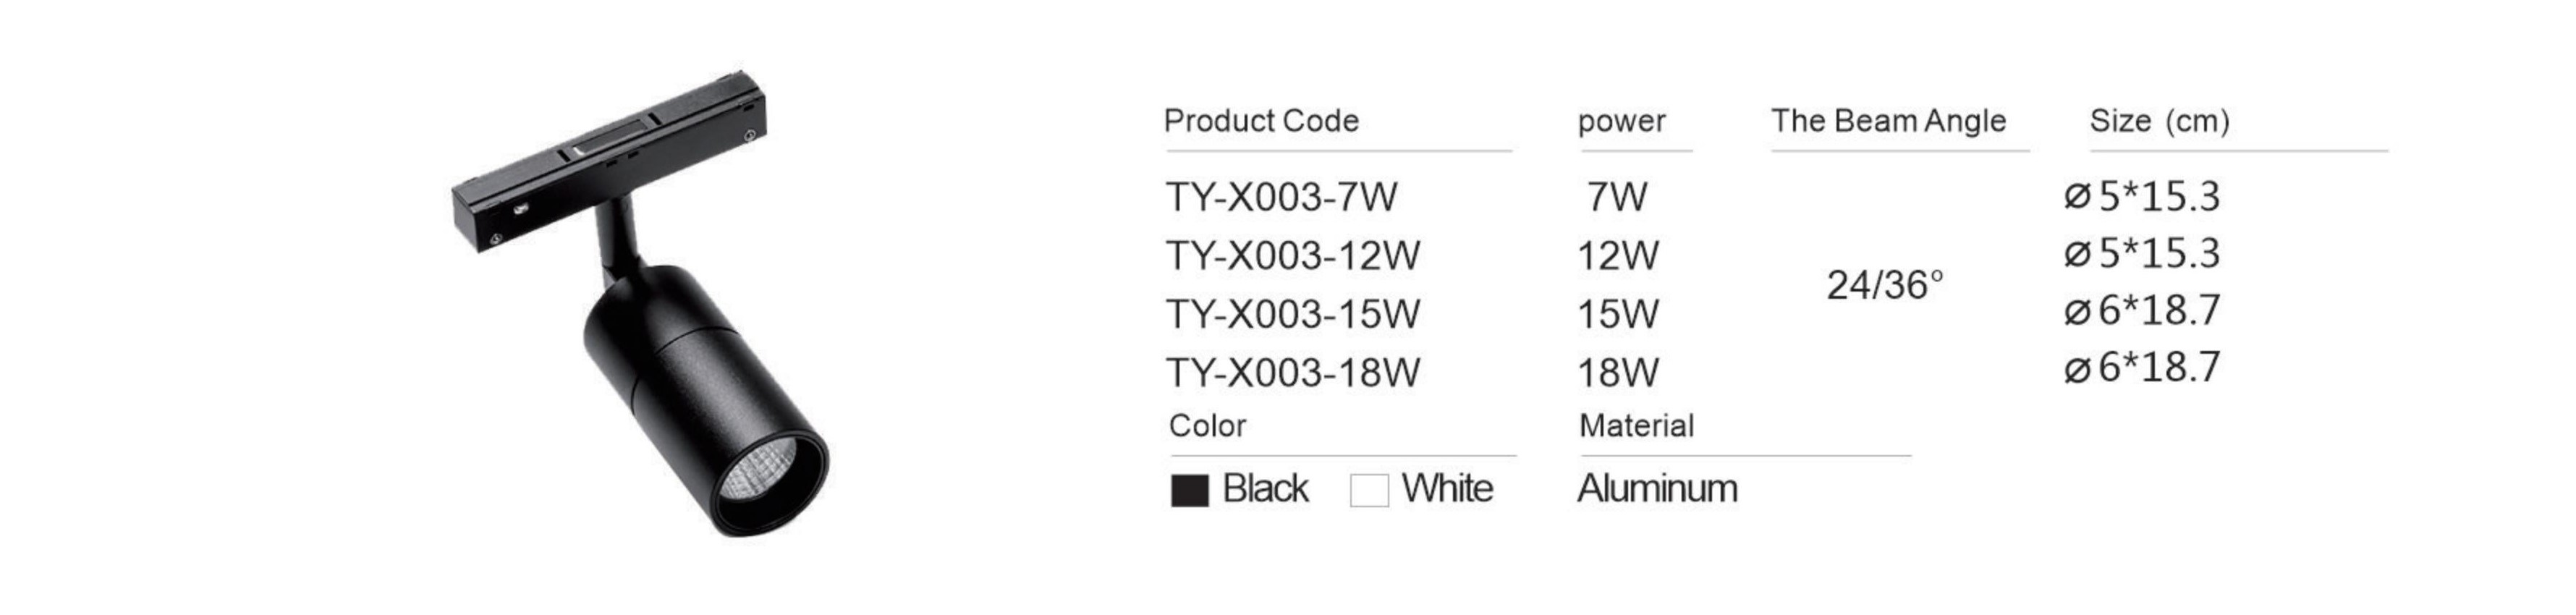The height and width of the screenshot is (615, 2576).
Task: Click the Material section label
Action: click(x=1636, y=426)
